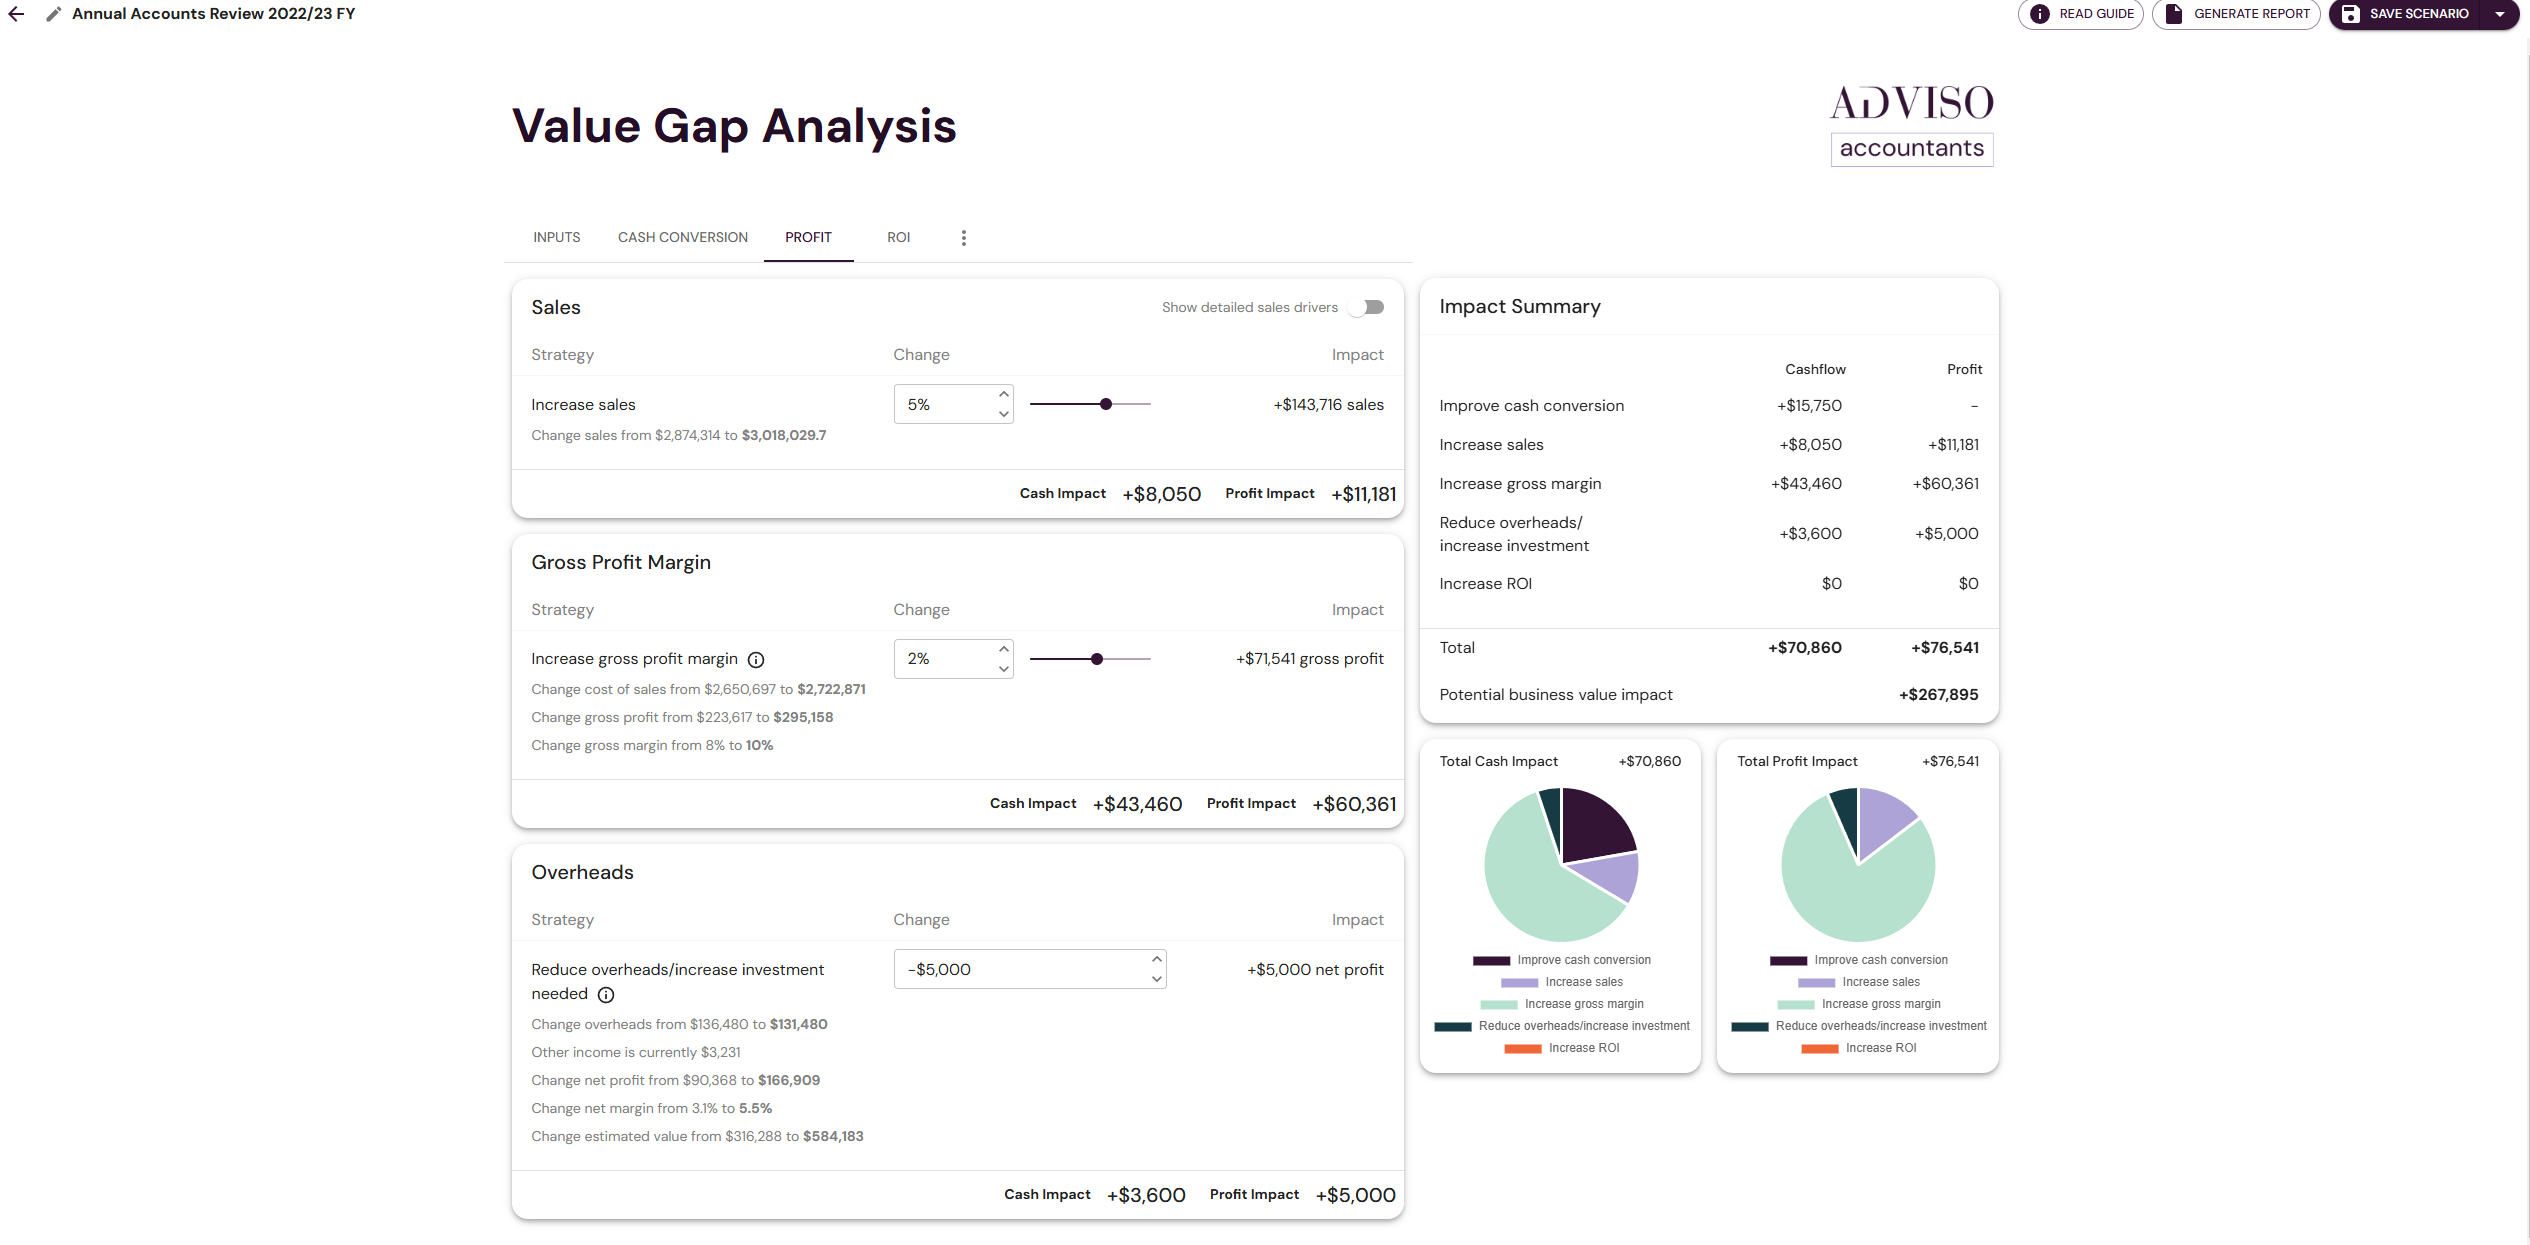Drag the Increase sales percentage slider

coord(1105,405)
